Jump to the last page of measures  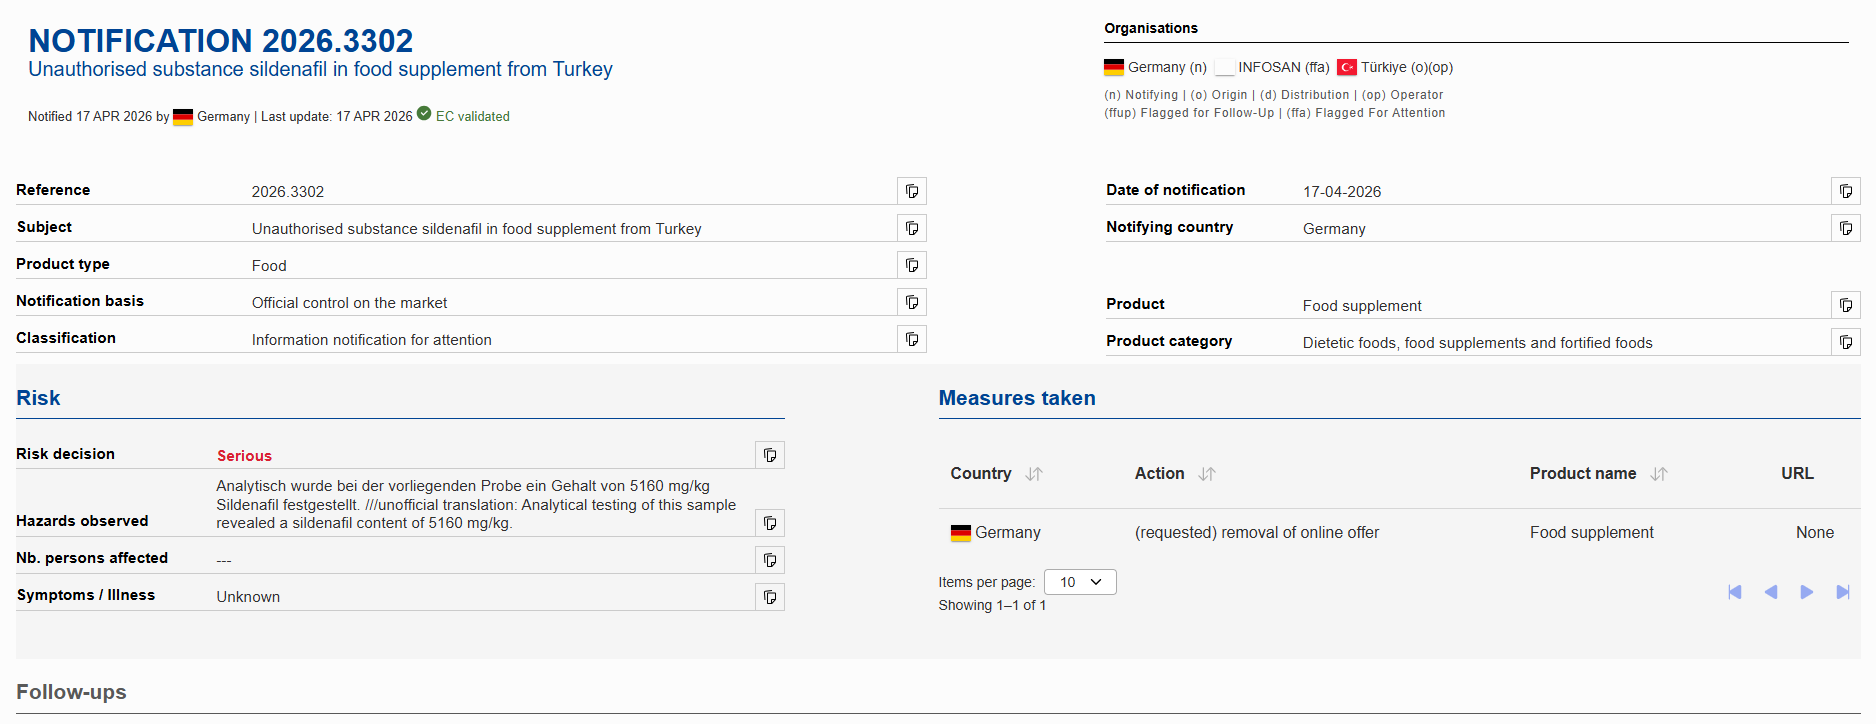(1842, 592)
